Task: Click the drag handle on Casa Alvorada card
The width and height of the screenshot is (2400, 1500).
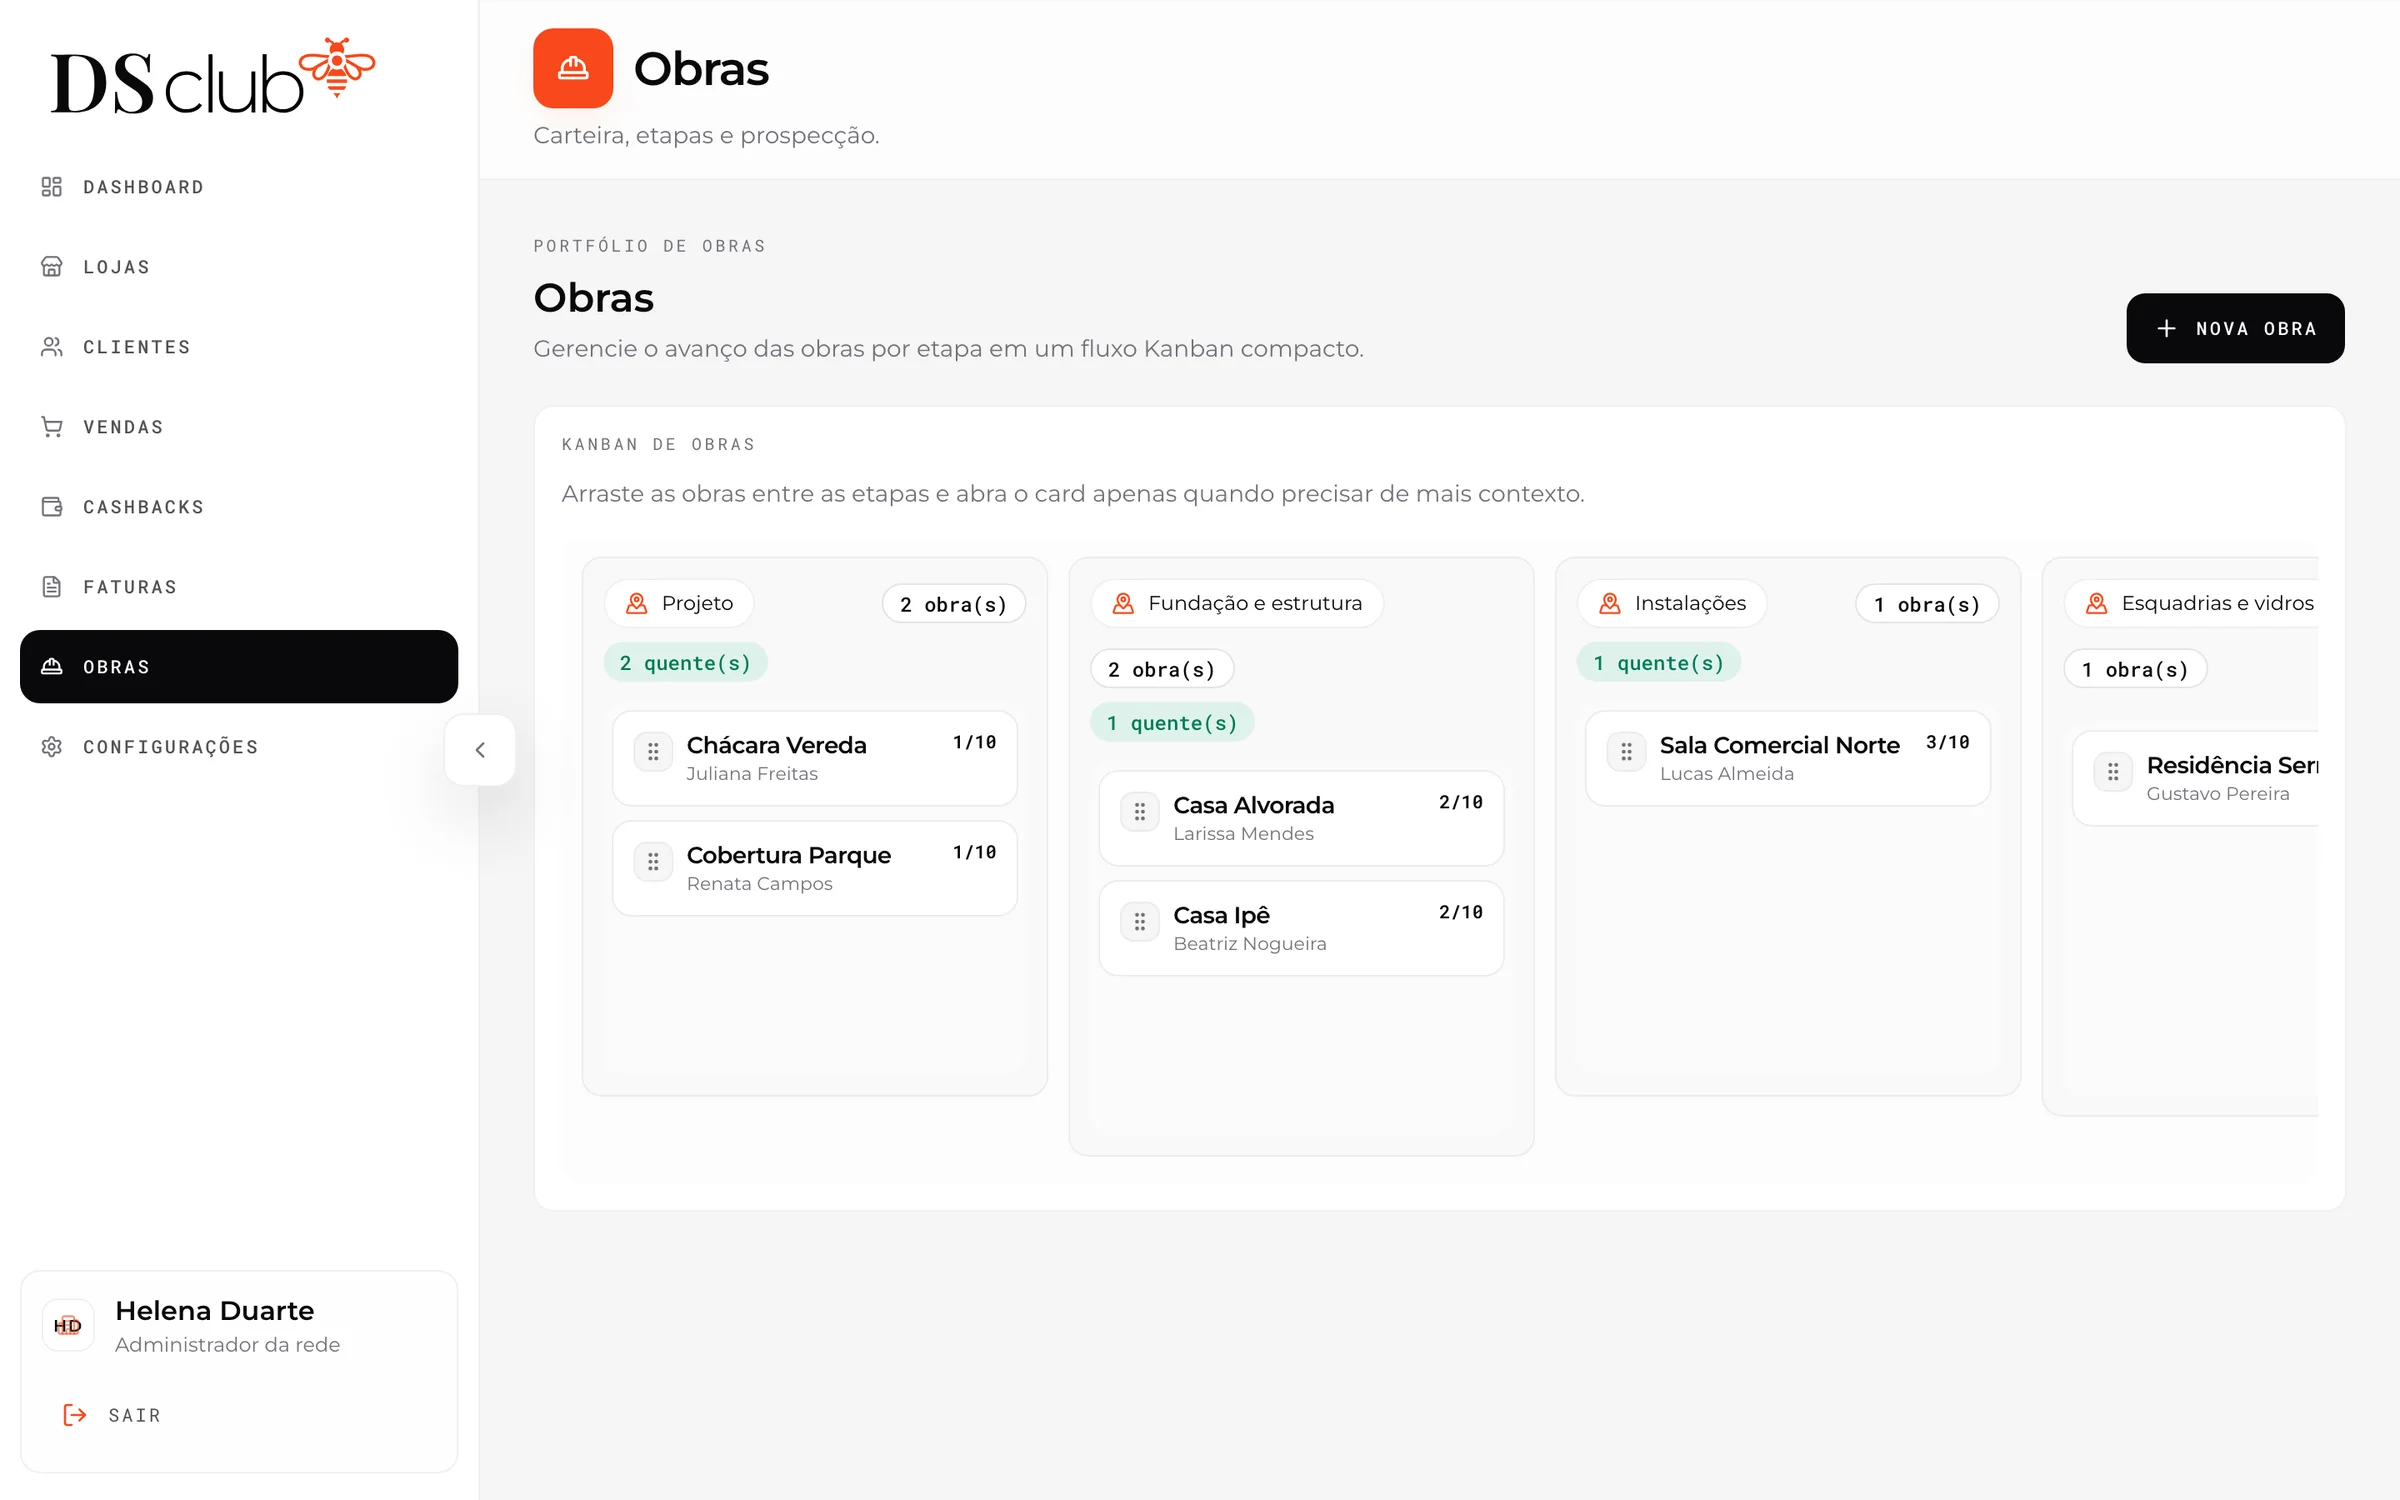Action: click(1140, 812)
